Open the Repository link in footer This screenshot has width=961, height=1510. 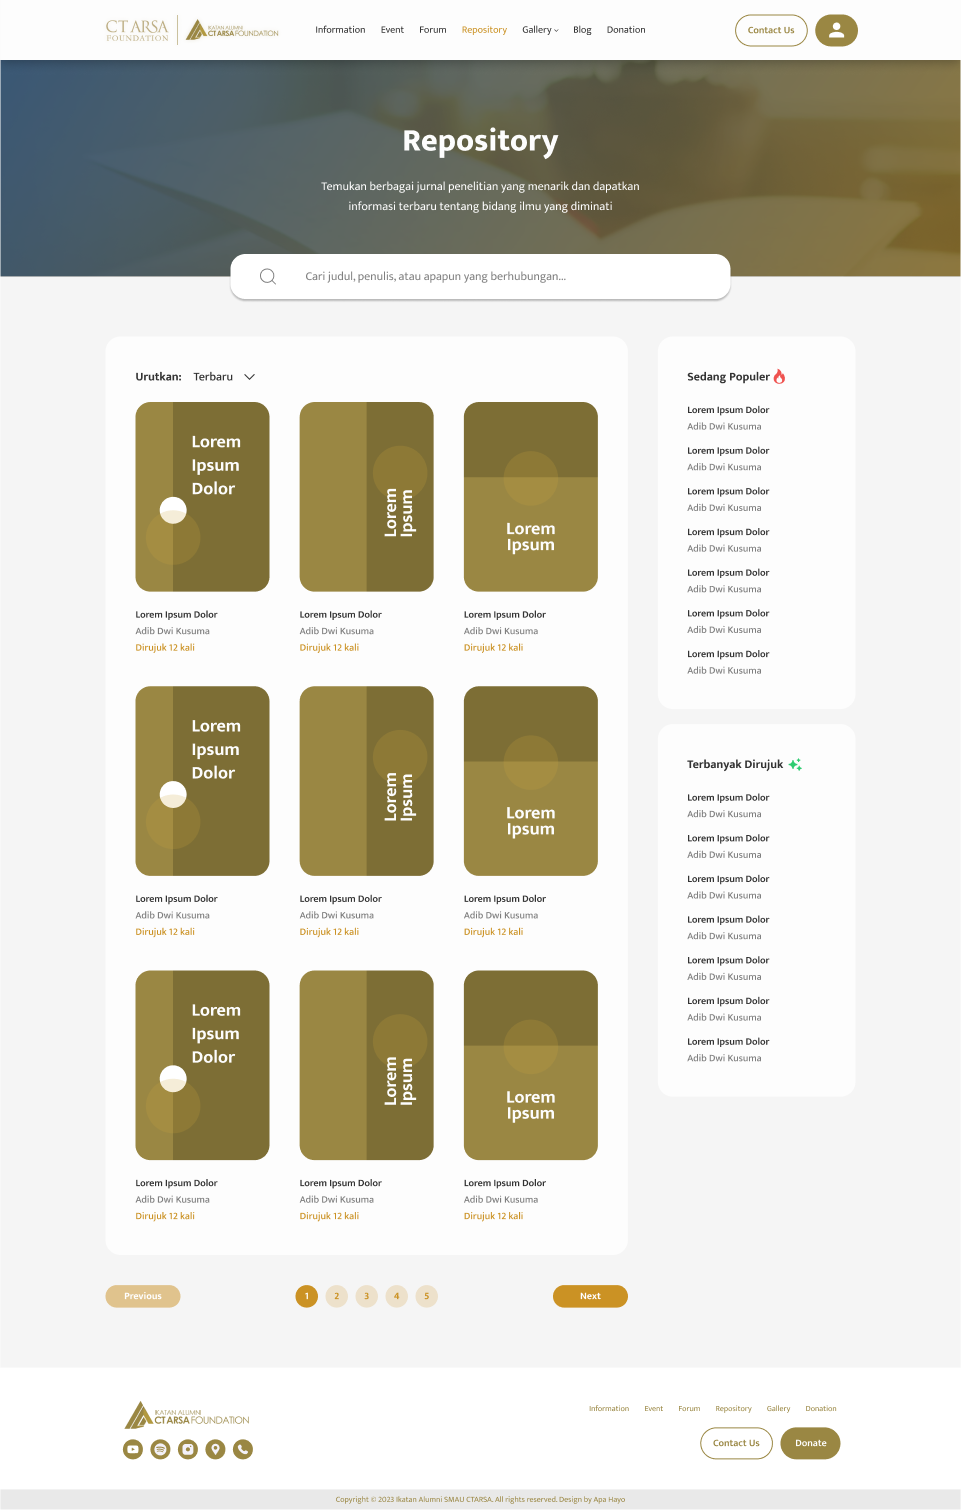733,1409
